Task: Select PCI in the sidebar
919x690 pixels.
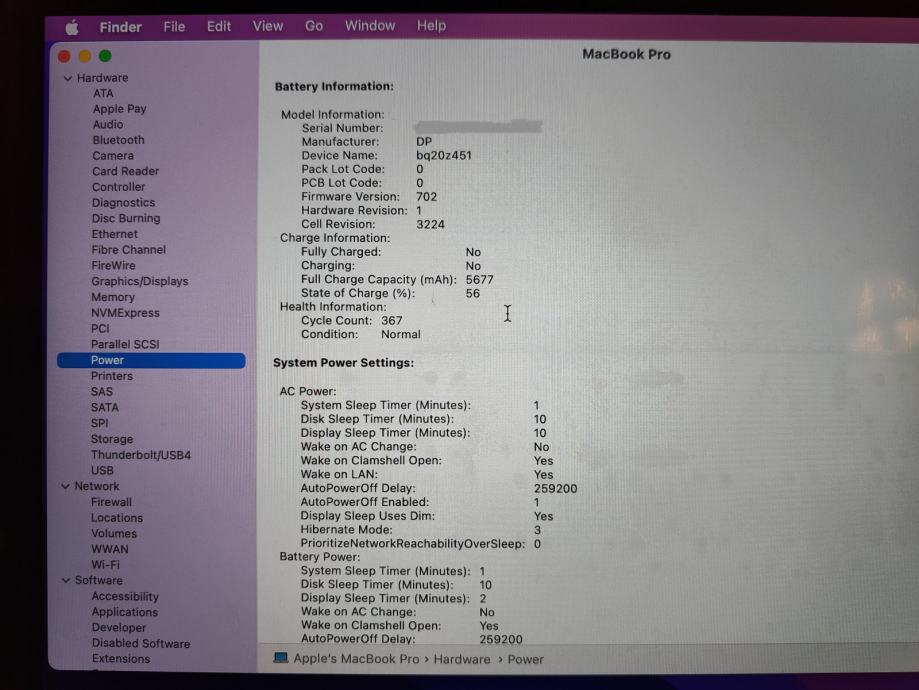Action: pyautogui.click(x=100, y=328)
